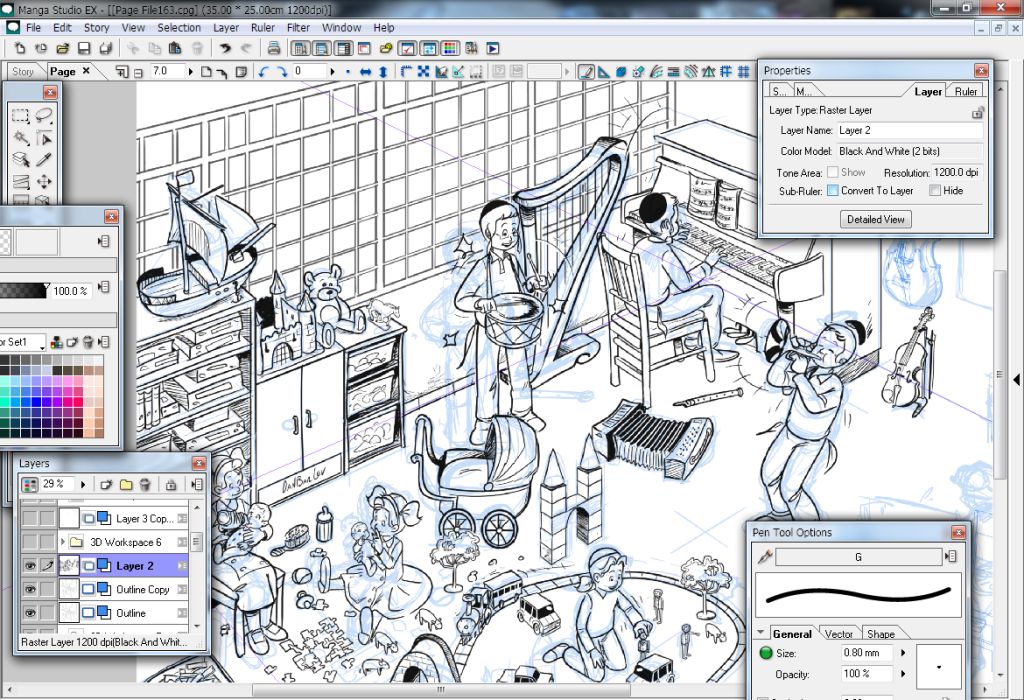The height and width of the screenshot is (700, 1024).
Task: Click the Lock Layer icon in Layers panel
Action: coord(171,485)
